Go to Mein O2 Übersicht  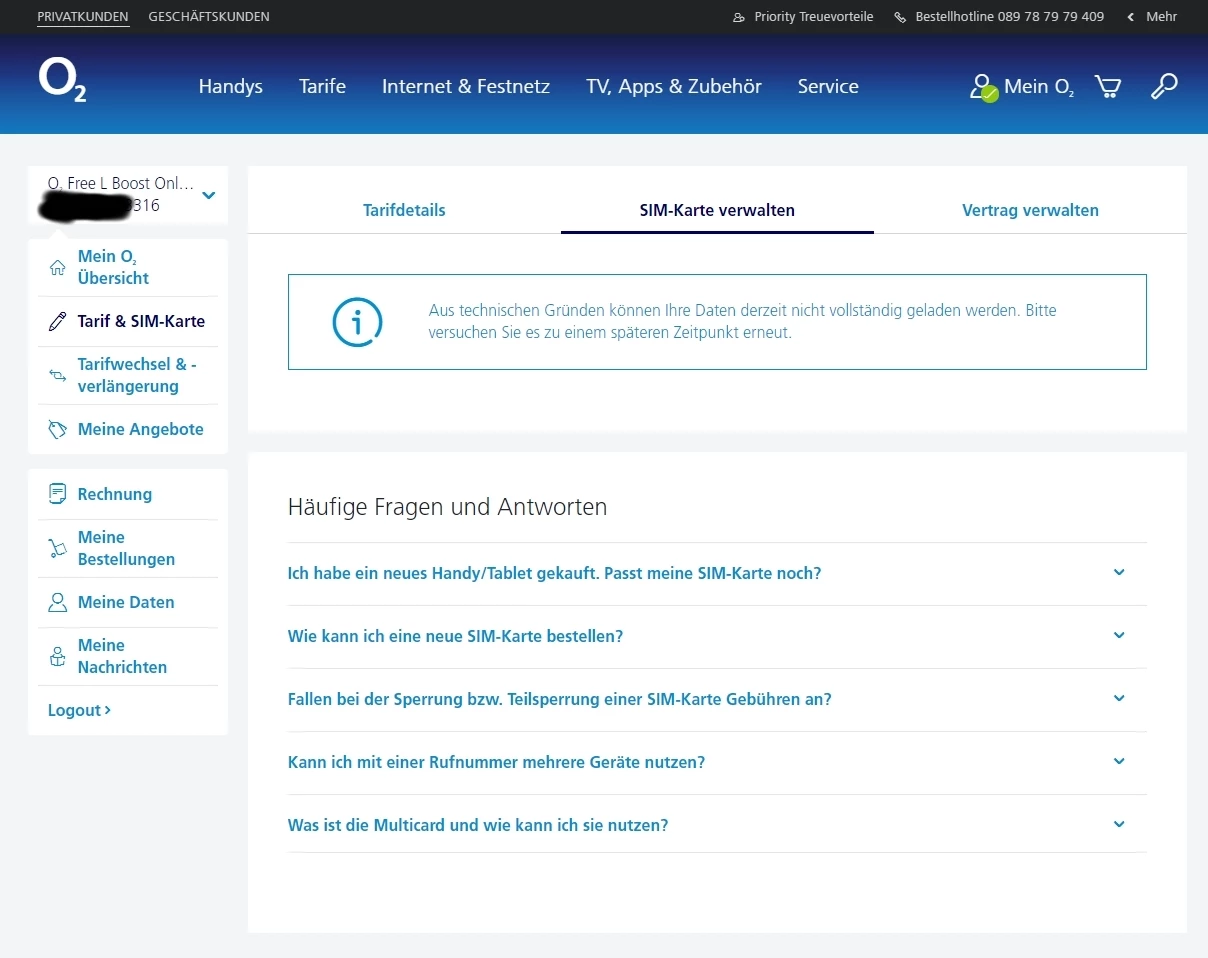[113, 267]
